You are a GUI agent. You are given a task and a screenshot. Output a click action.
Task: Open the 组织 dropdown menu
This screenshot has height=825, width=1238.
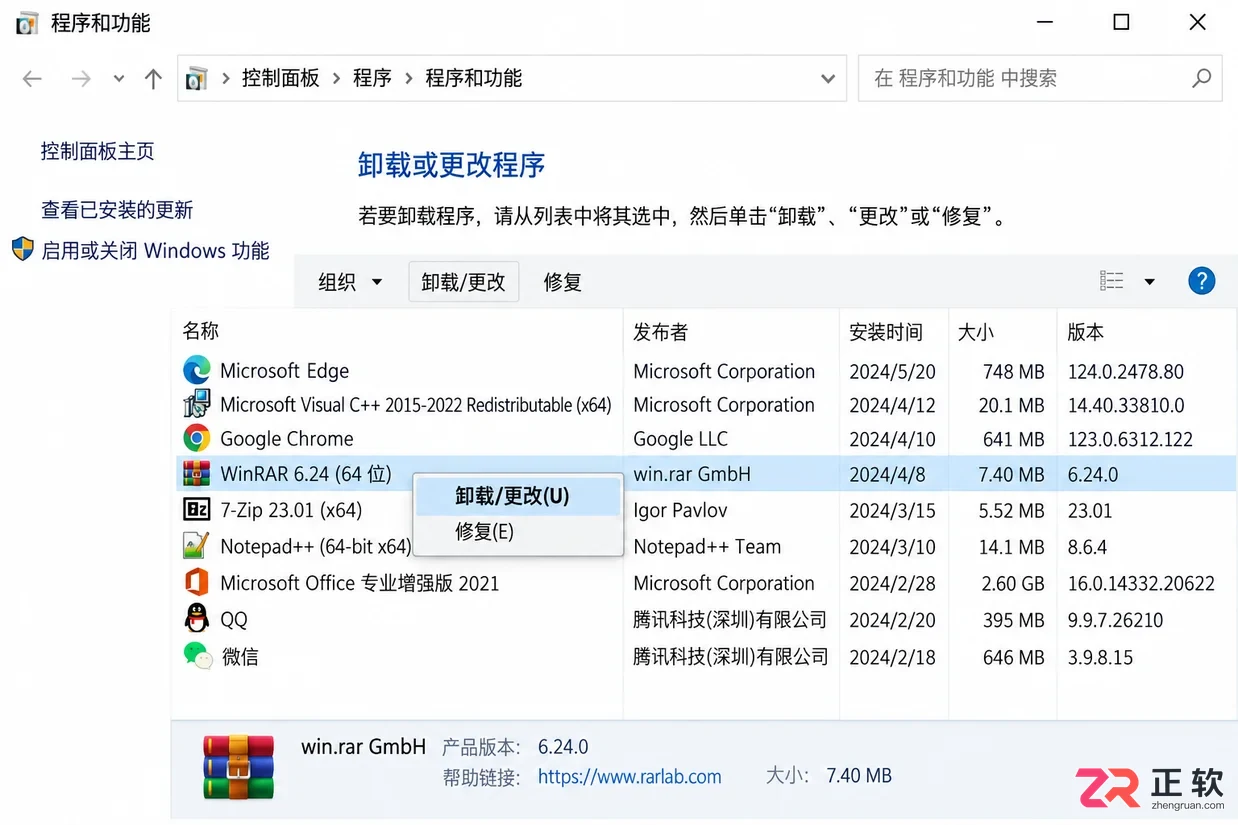tap(350, 282)
